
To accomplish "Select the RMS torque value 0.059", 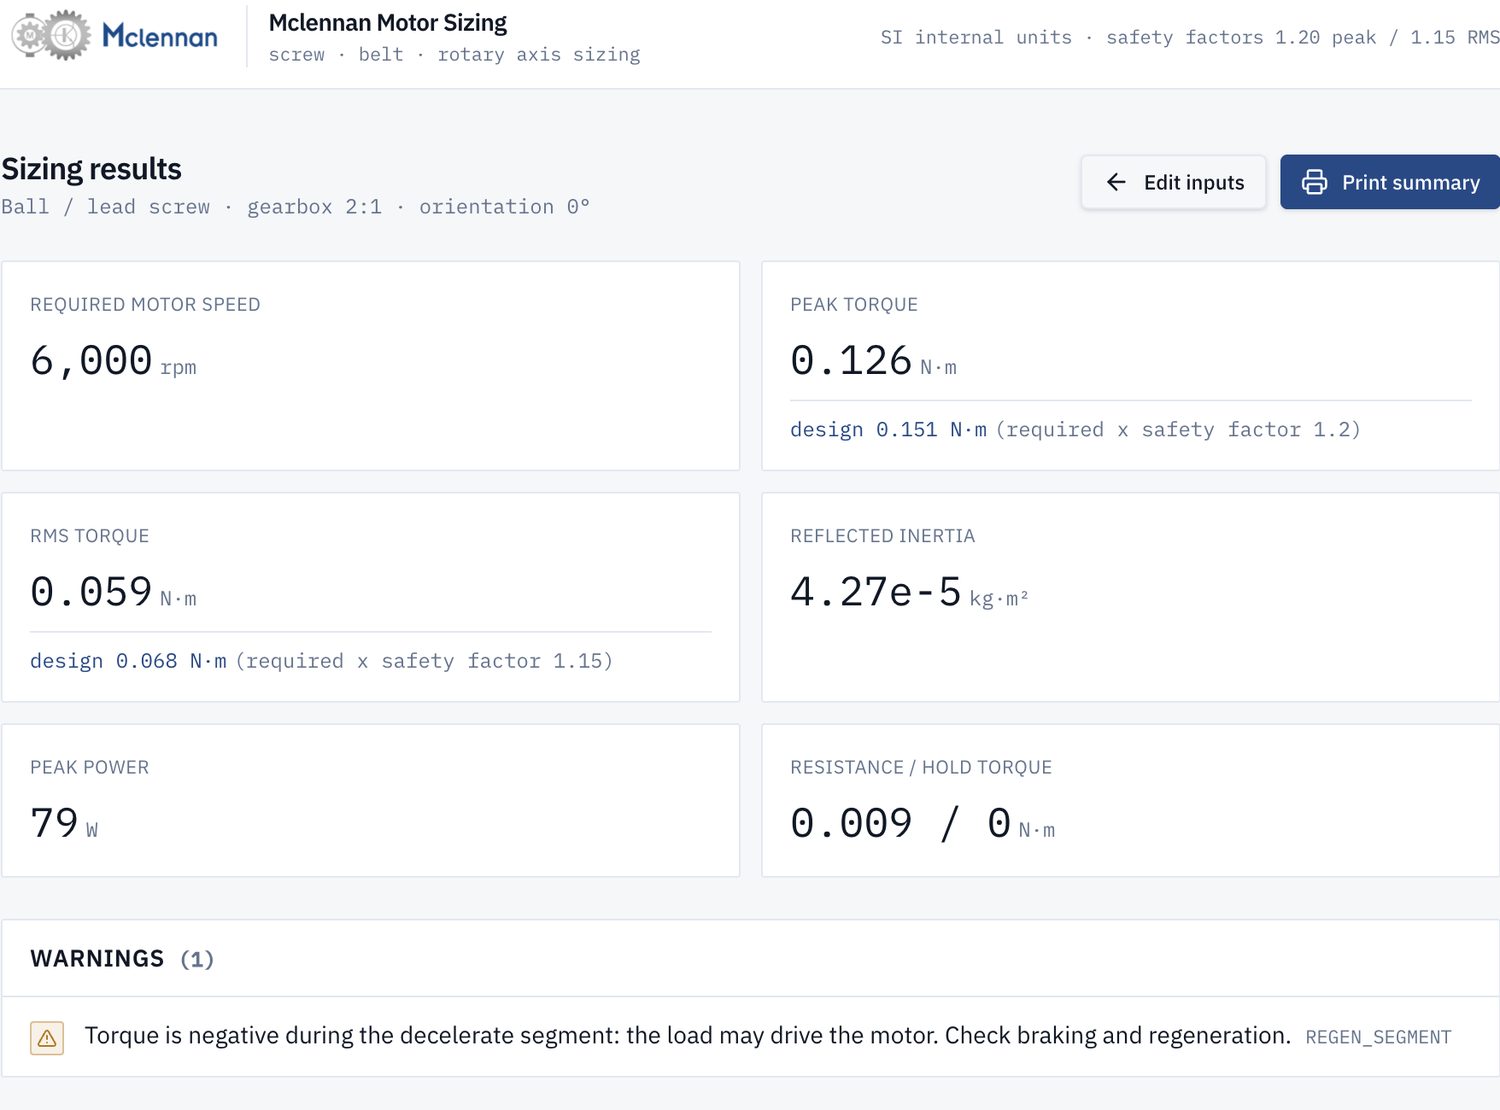I will click(91, 592).
